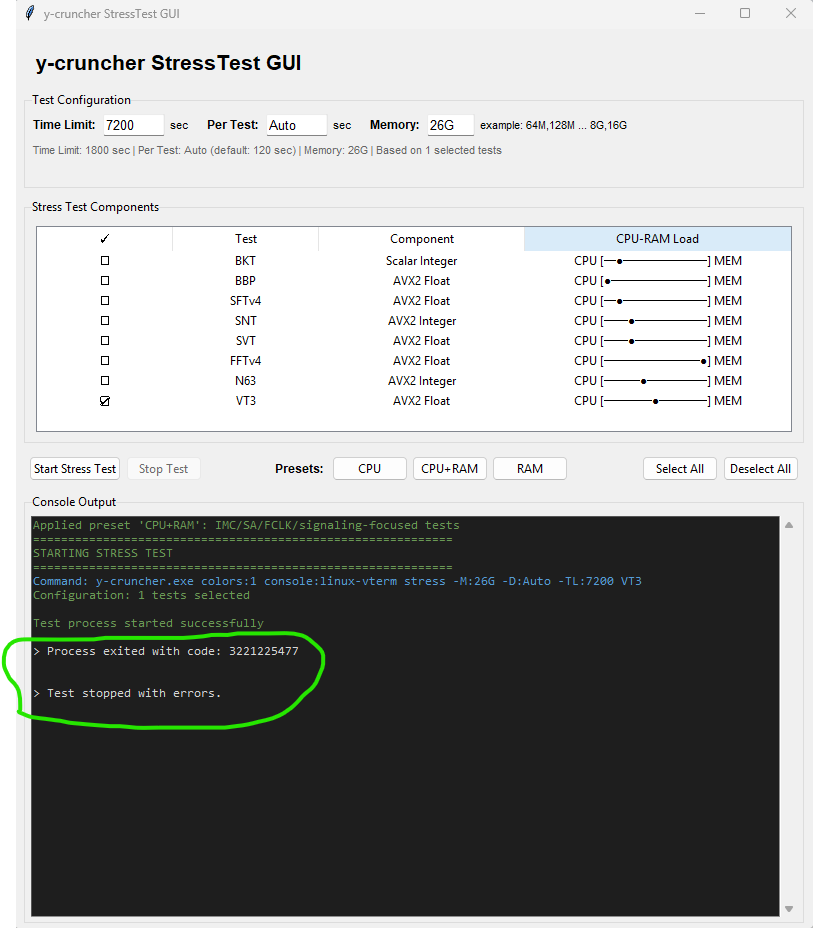Click the 'BKT' test name

pos(246,261)
